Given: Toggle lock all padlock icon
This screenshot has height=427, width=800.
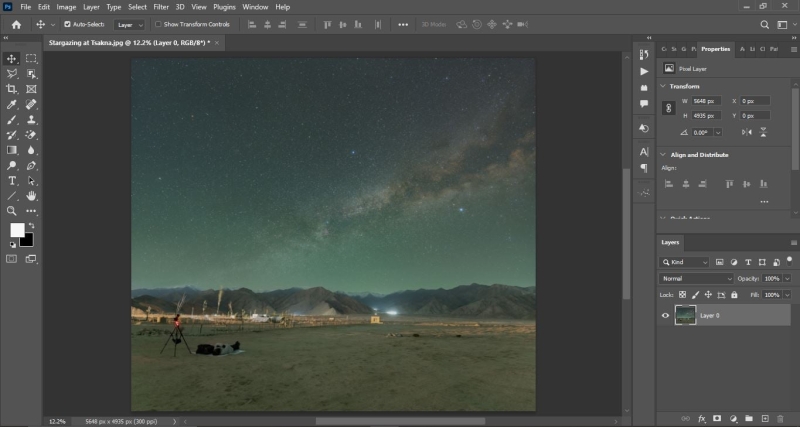Looking at the screenshot, I should [x=734, y=295].
